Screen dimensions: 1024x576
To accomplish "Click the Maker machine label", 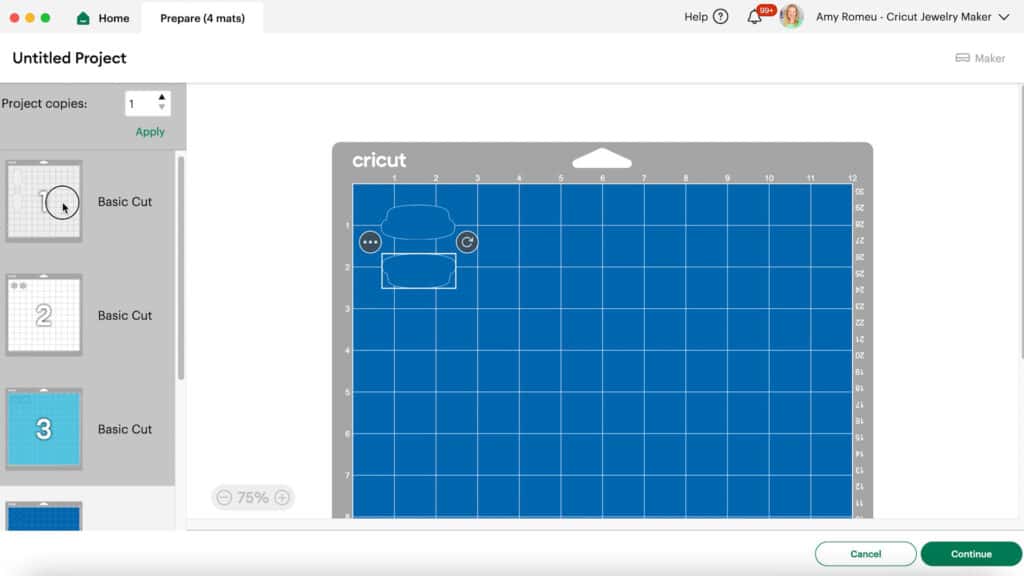I will coord(989,58).
